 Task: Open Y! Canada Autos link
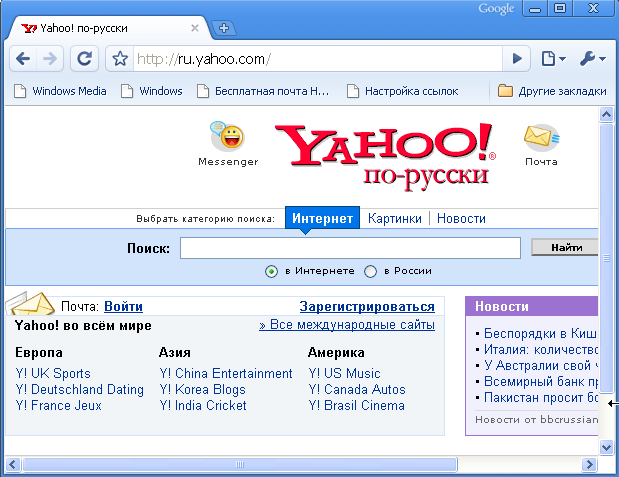tap(357, 389)
